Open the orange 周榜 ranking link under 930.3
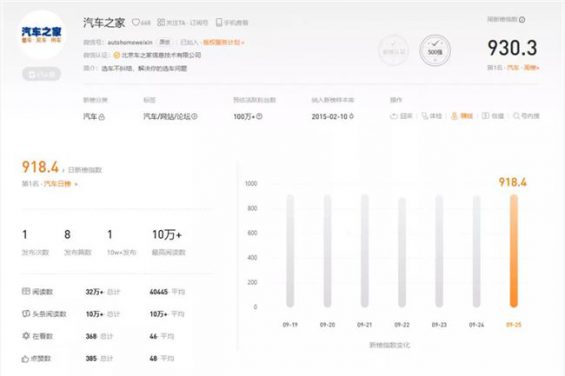This screenshot has height=376, width=565. [x=531, y=67]
